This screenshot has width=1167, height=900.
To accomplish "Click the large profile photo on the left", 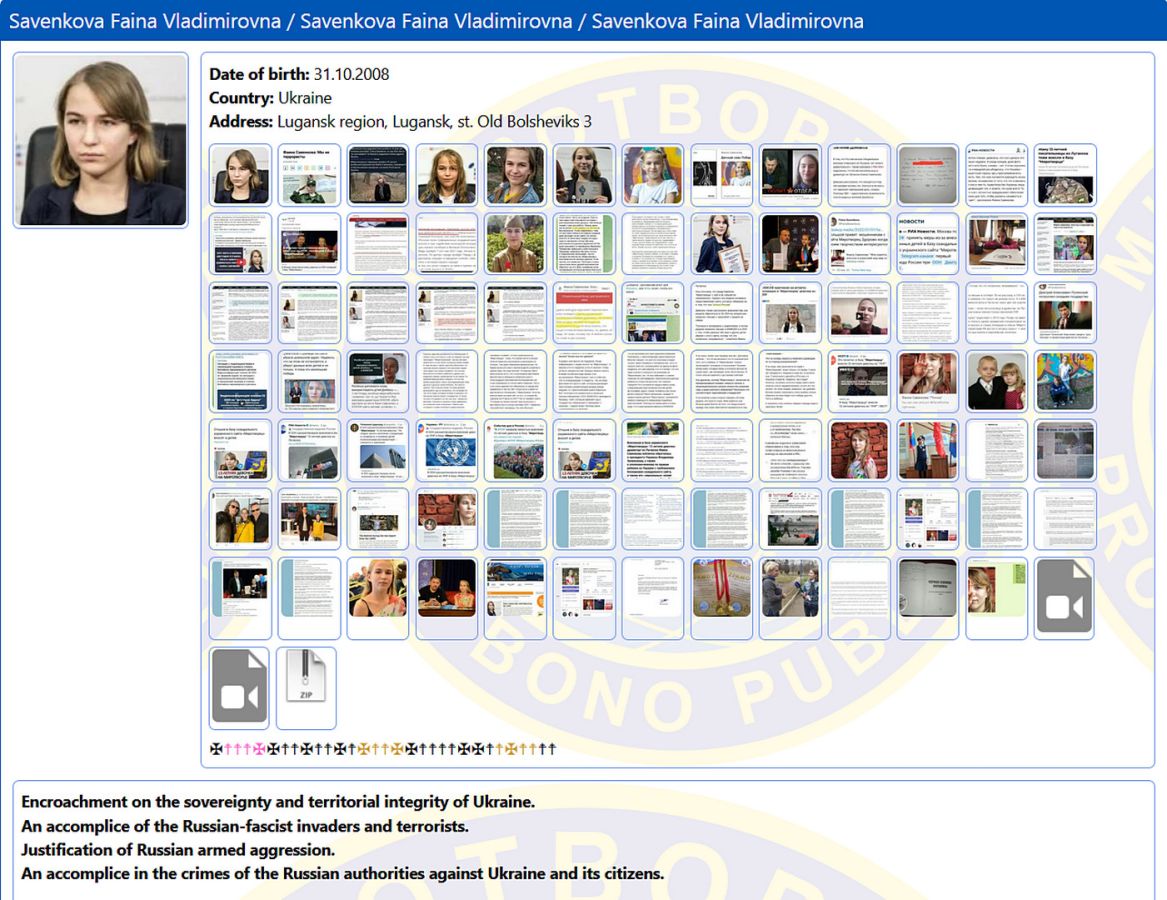I will [100, 140].
